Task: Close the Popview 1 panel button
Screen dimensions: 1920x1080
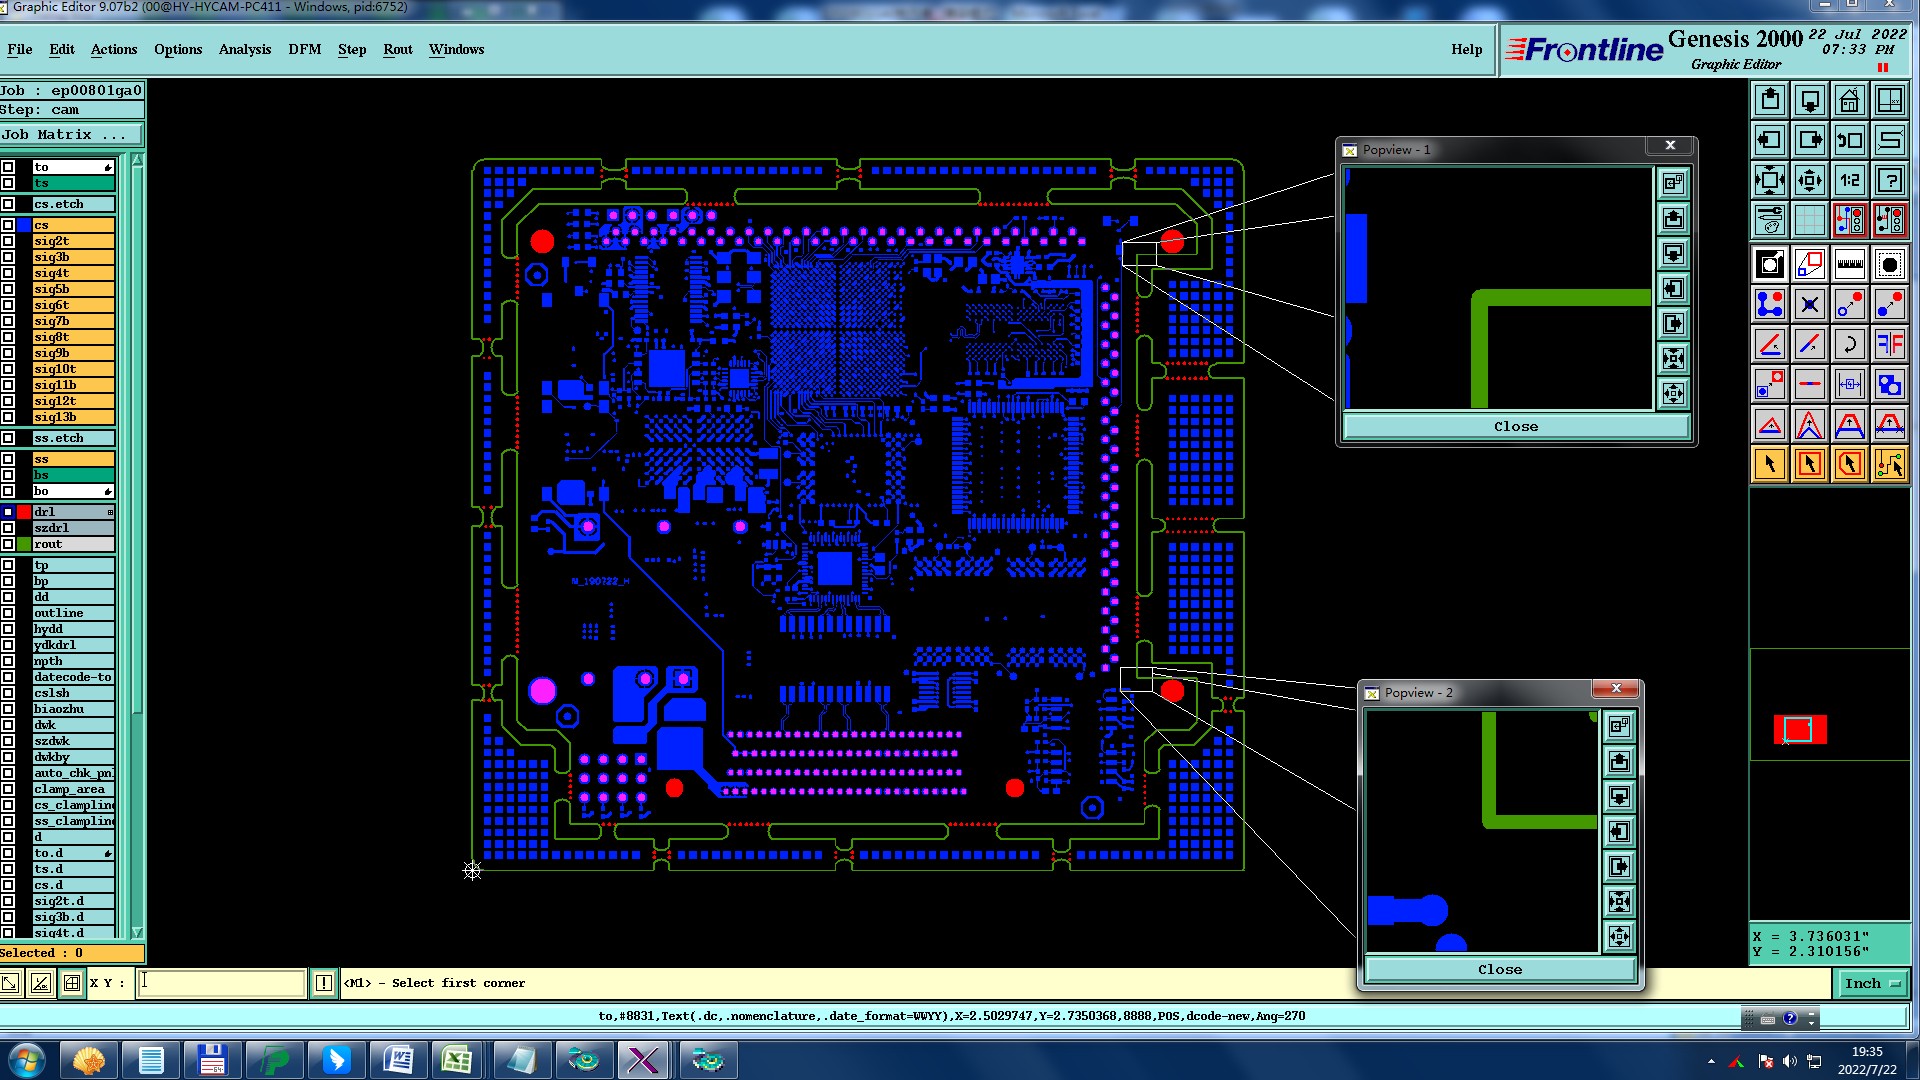Action: 1515,427
